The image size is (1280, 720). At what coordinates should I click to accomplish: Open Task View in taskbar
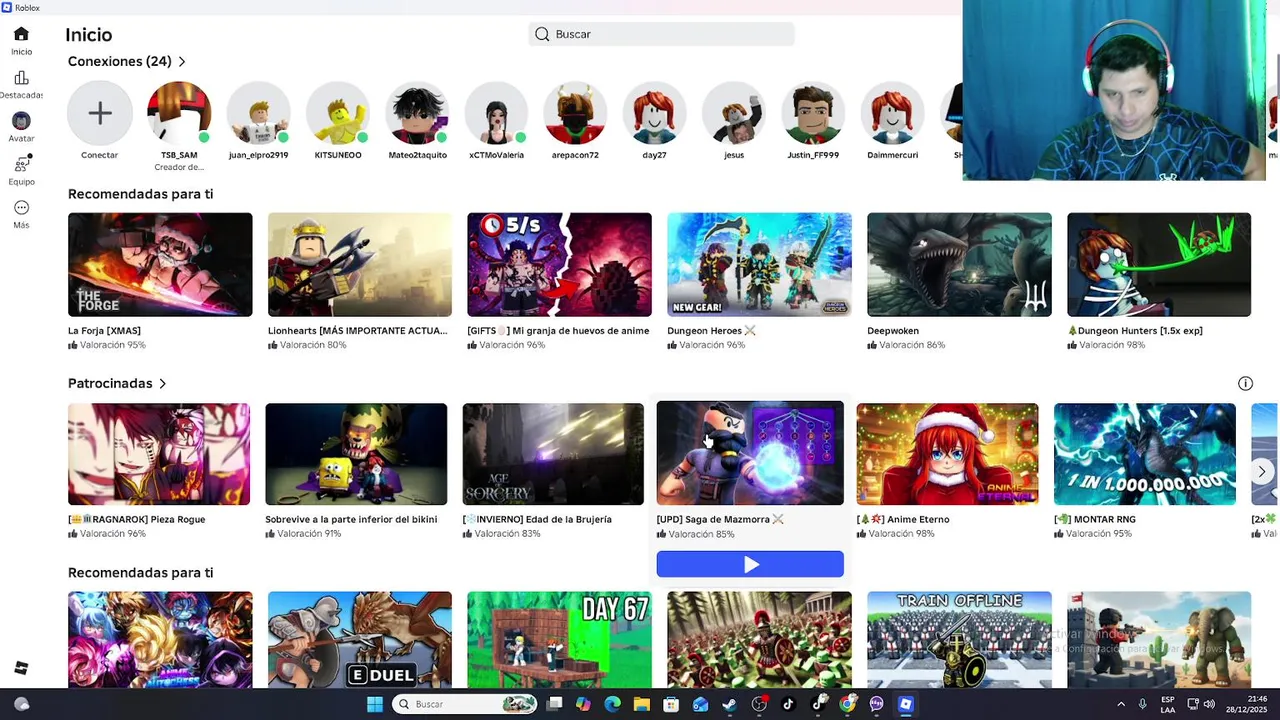click(555, 704)
